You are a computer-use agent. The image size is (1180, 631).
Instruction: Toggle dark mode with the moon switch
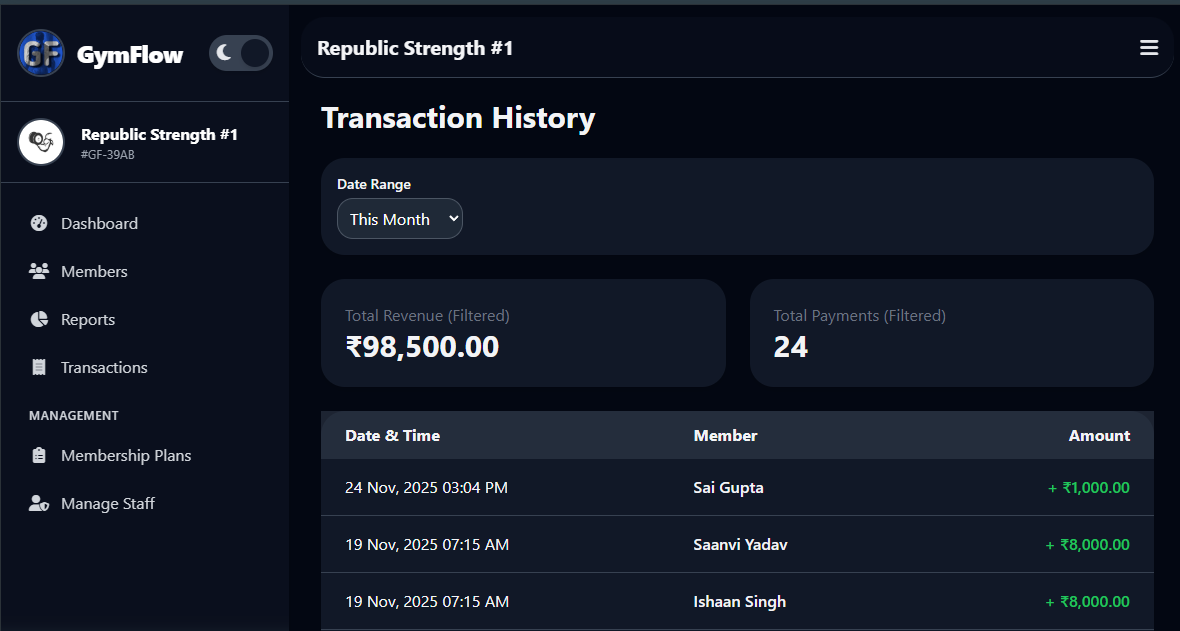coord(240,53)
